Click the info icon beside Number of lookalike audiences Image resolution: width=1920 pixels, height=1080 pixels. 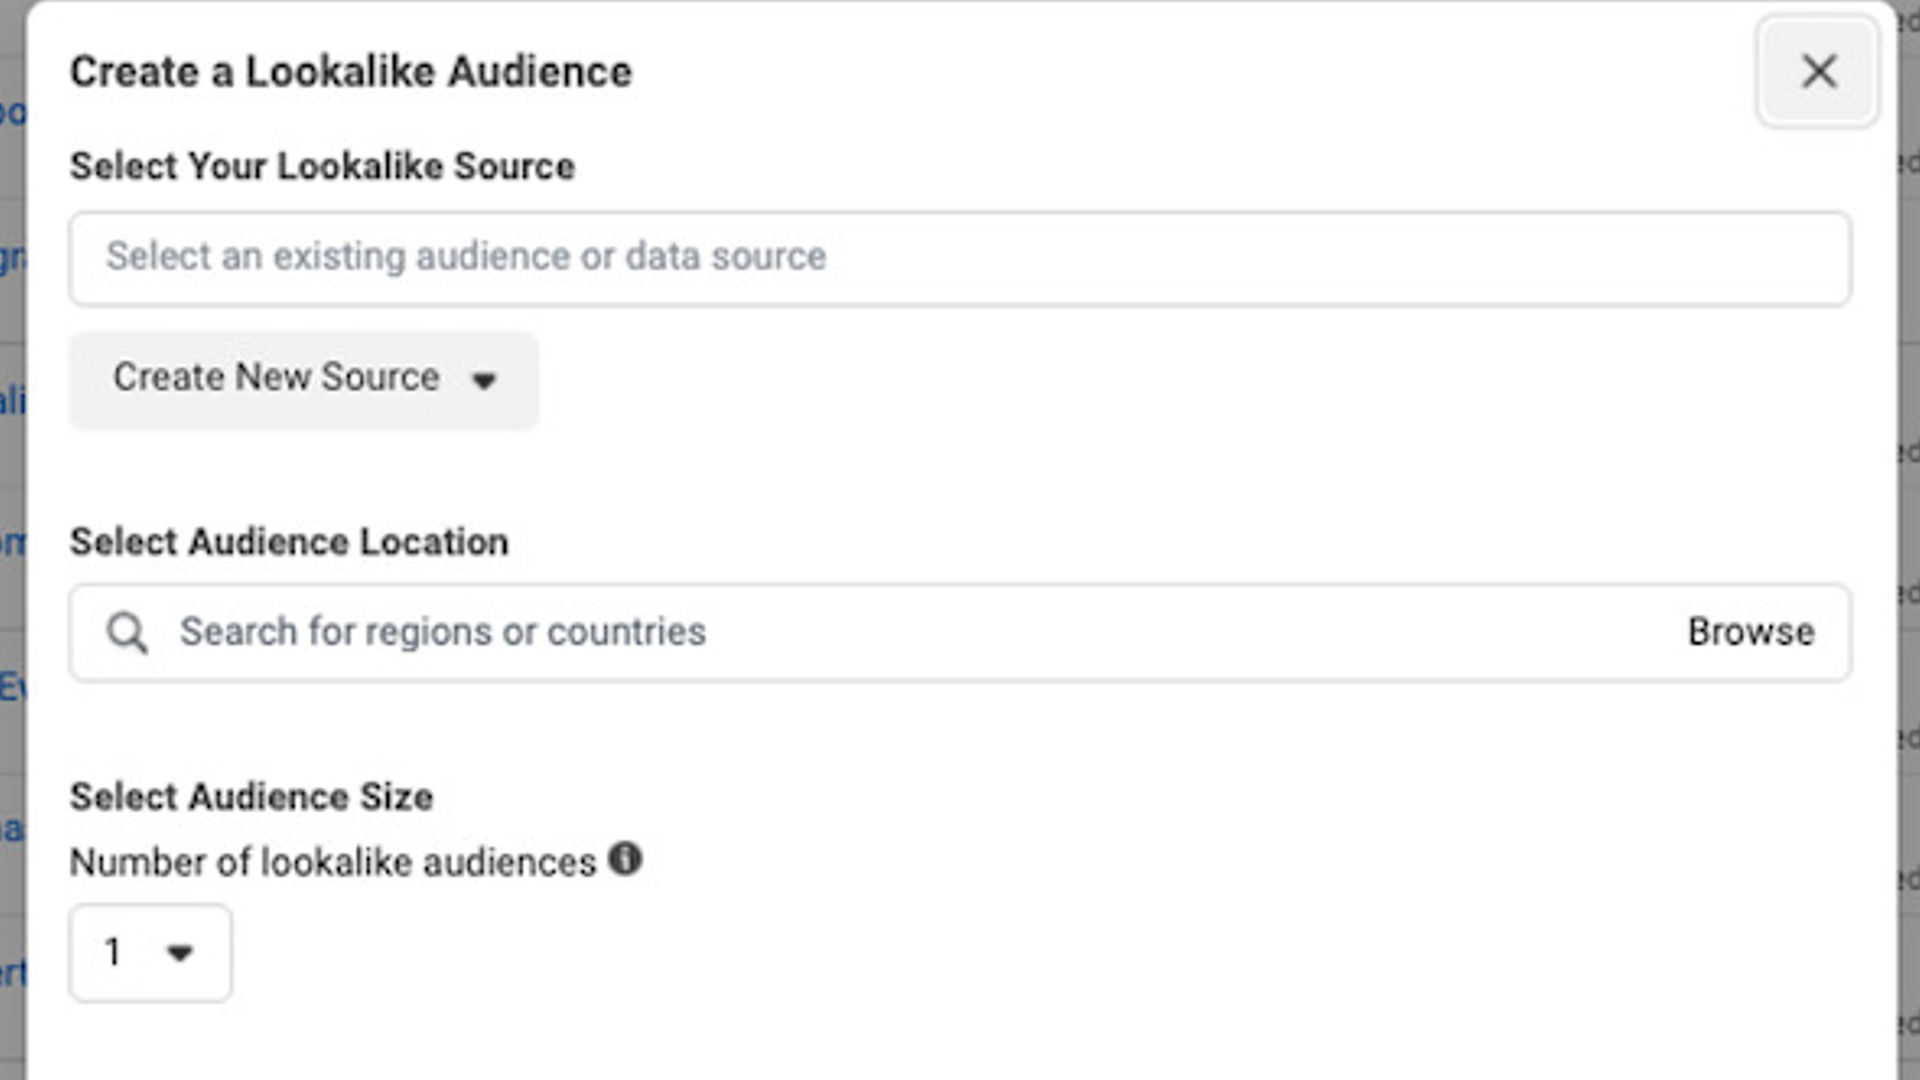pyautogui.click(x=625, y=857)
